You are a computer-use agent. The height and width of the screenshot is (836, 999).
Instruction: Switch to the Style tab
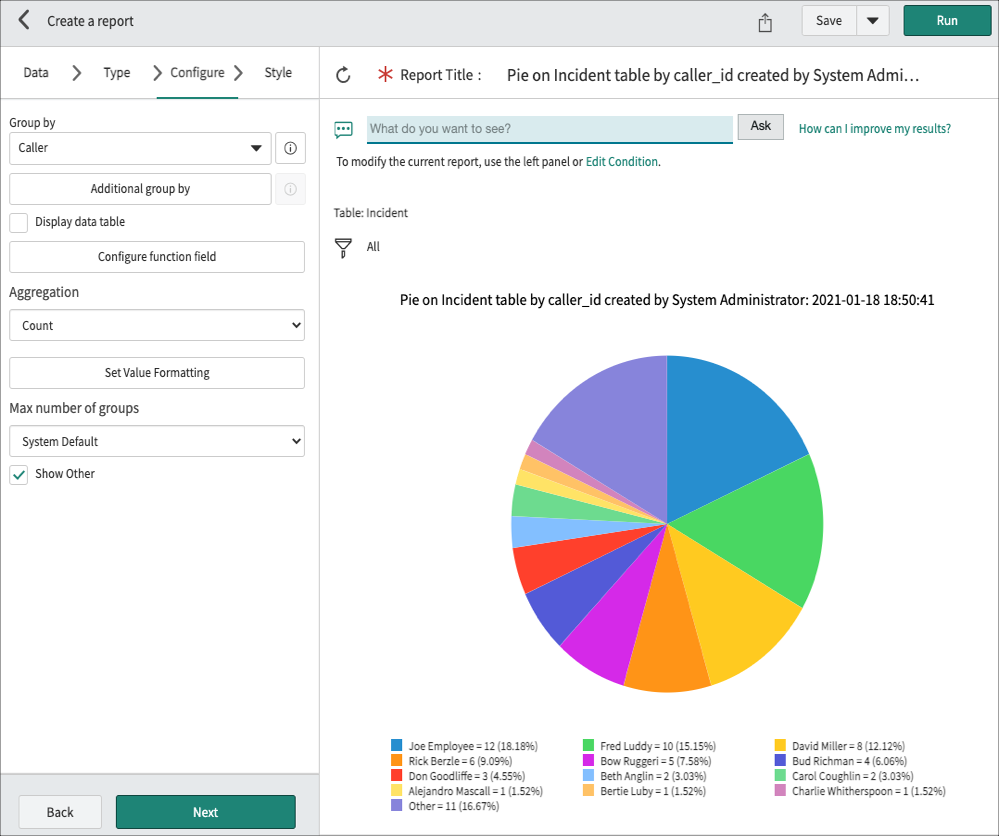(x=277, y=73)
